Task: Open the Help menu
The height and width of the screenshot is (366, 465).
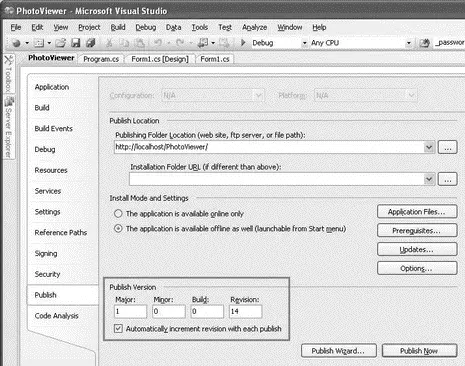Action: point(319,27)
